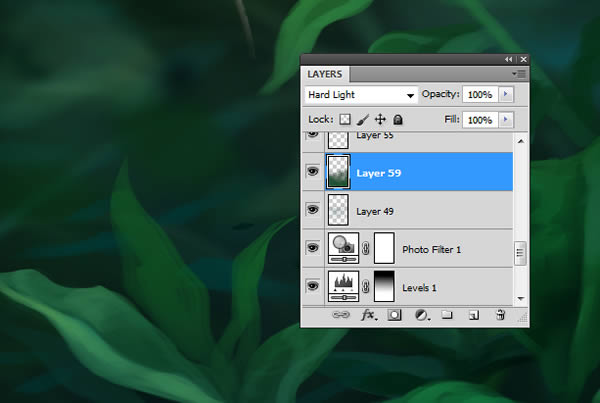Click the Photo Filter adjustment icon
Screen dimensions: 600x403
(344, 248)
